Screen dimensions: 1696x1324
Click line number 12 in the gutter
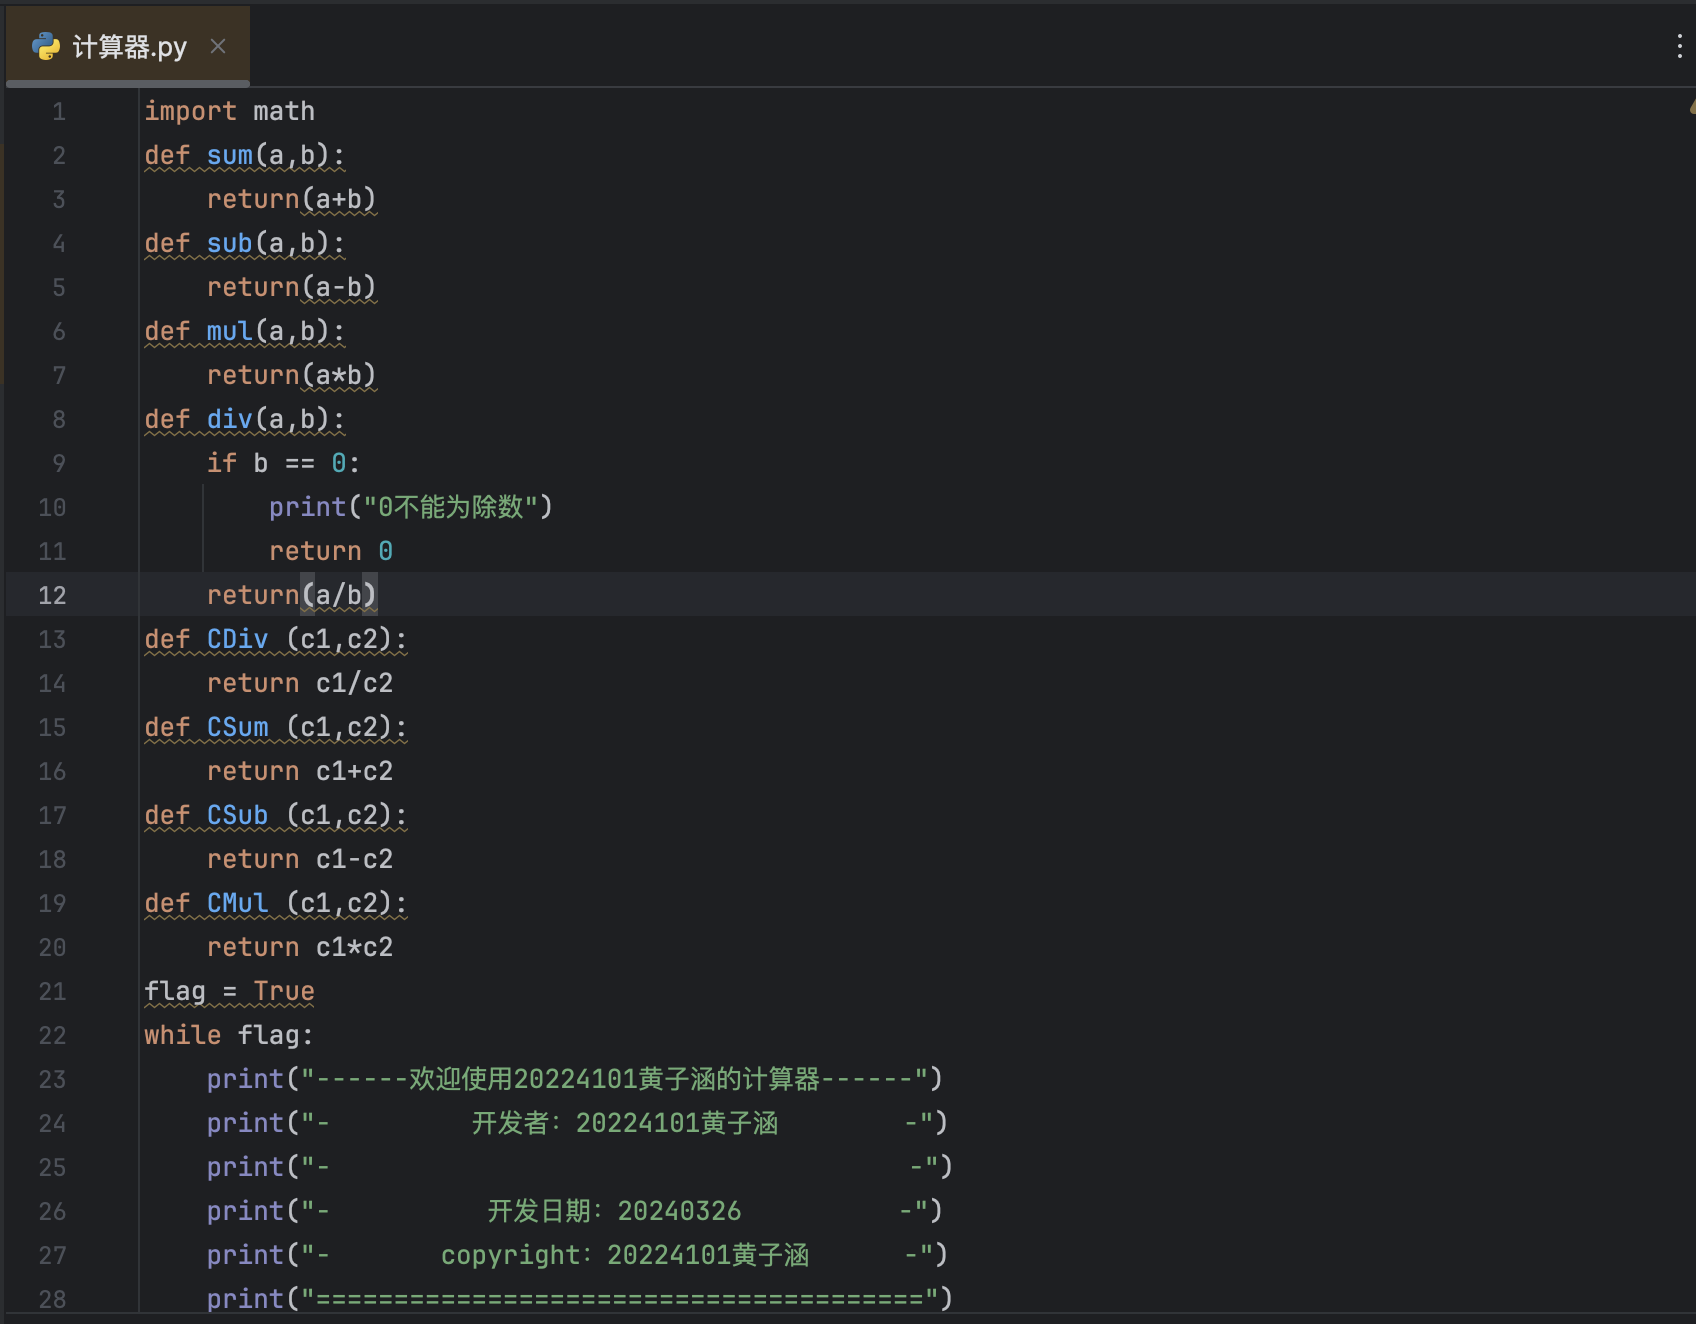pyautogui.click(x=52, y=596)
